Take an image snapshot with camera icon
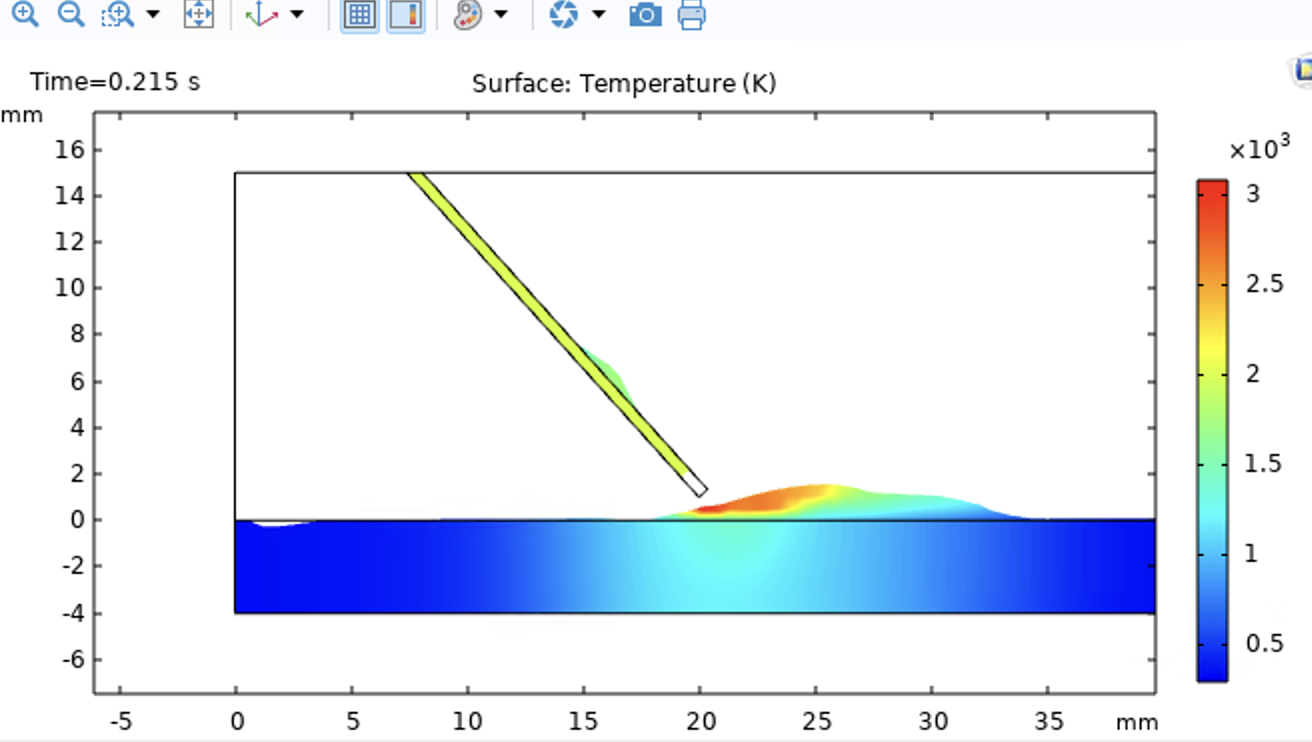1312x742 pixels. point(645,14)
